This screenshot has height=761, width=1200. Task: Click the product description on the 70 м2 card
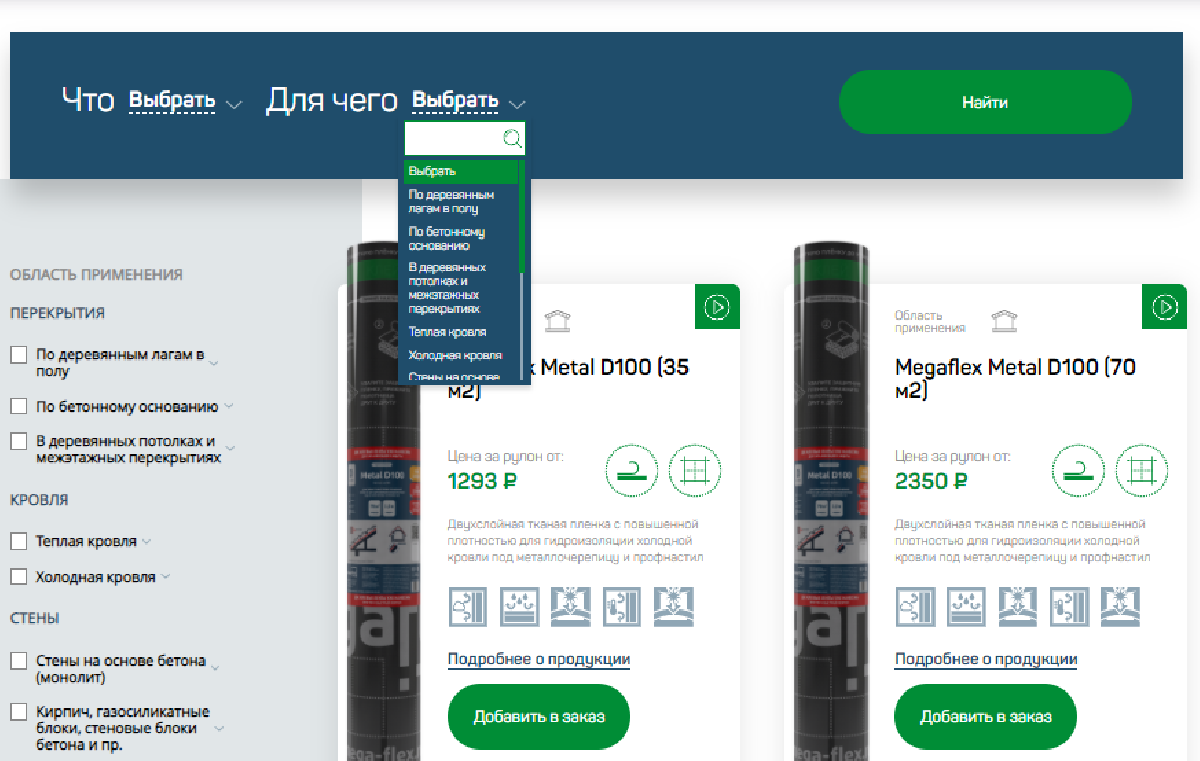(1022, 540)
